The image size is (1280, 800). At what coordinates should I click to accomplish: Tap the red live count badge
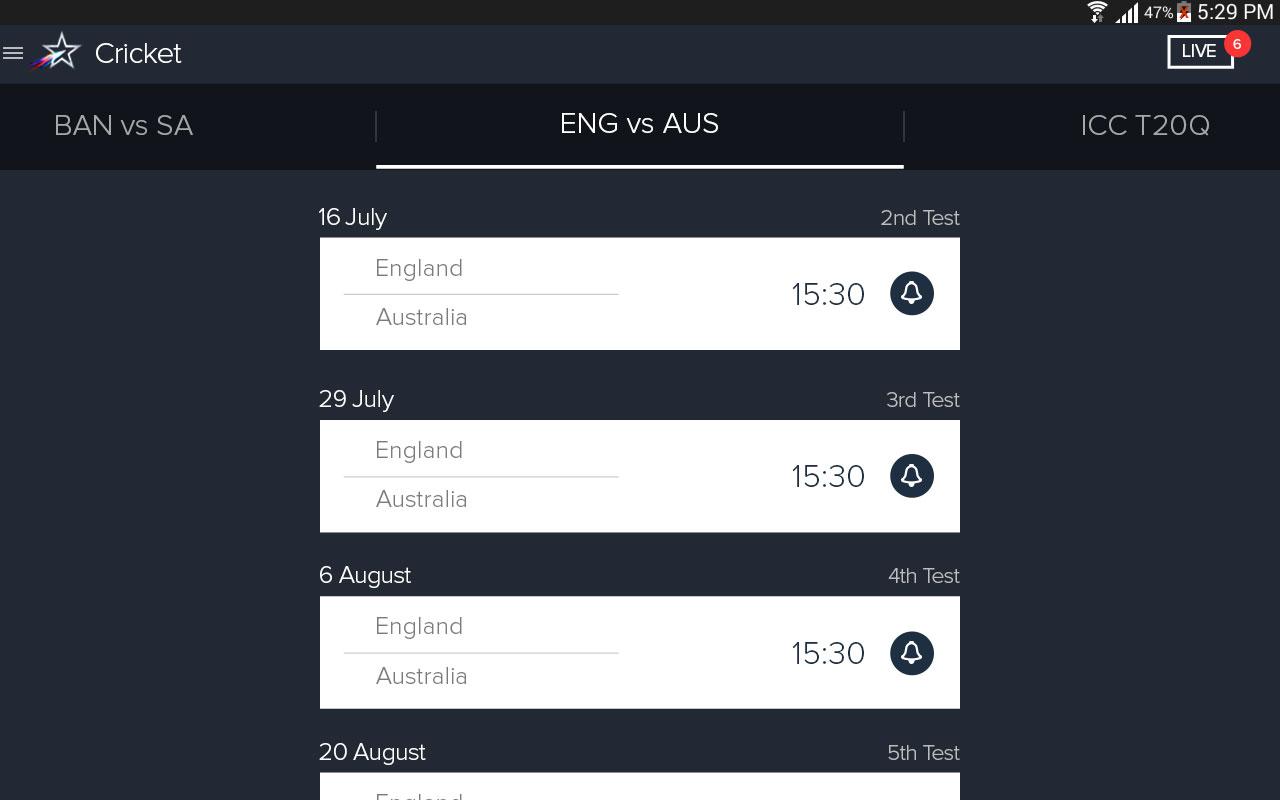pyautogui.click(x=1237, y=44)
